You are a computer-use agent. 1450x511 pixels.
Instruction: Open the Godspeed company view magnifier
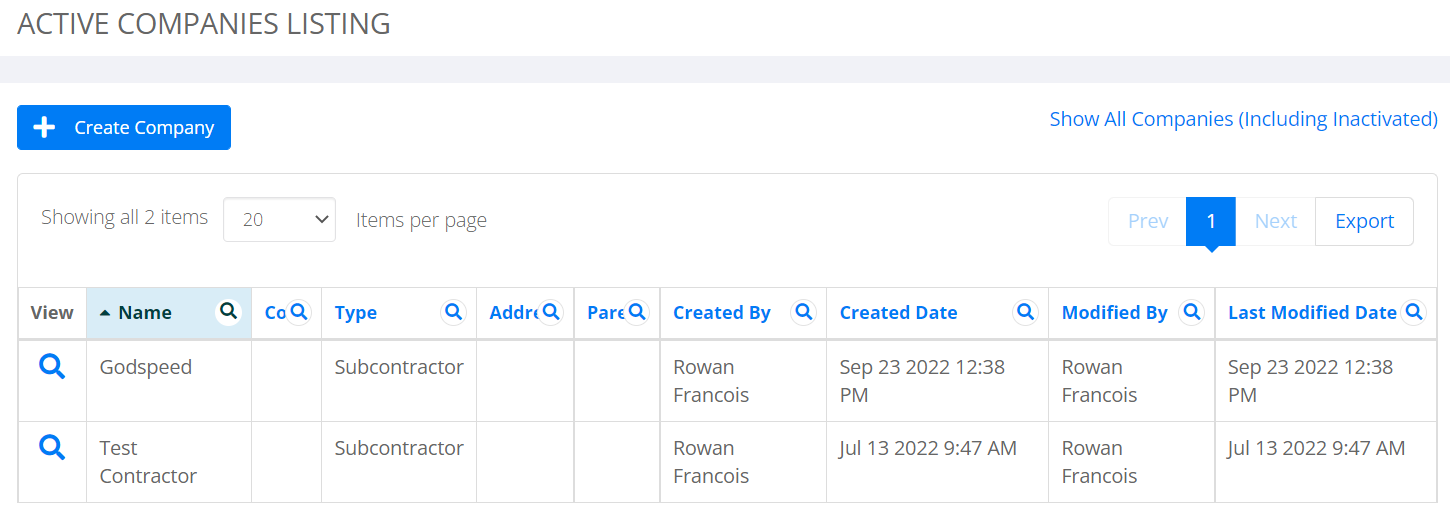click(x=52, y=367)
